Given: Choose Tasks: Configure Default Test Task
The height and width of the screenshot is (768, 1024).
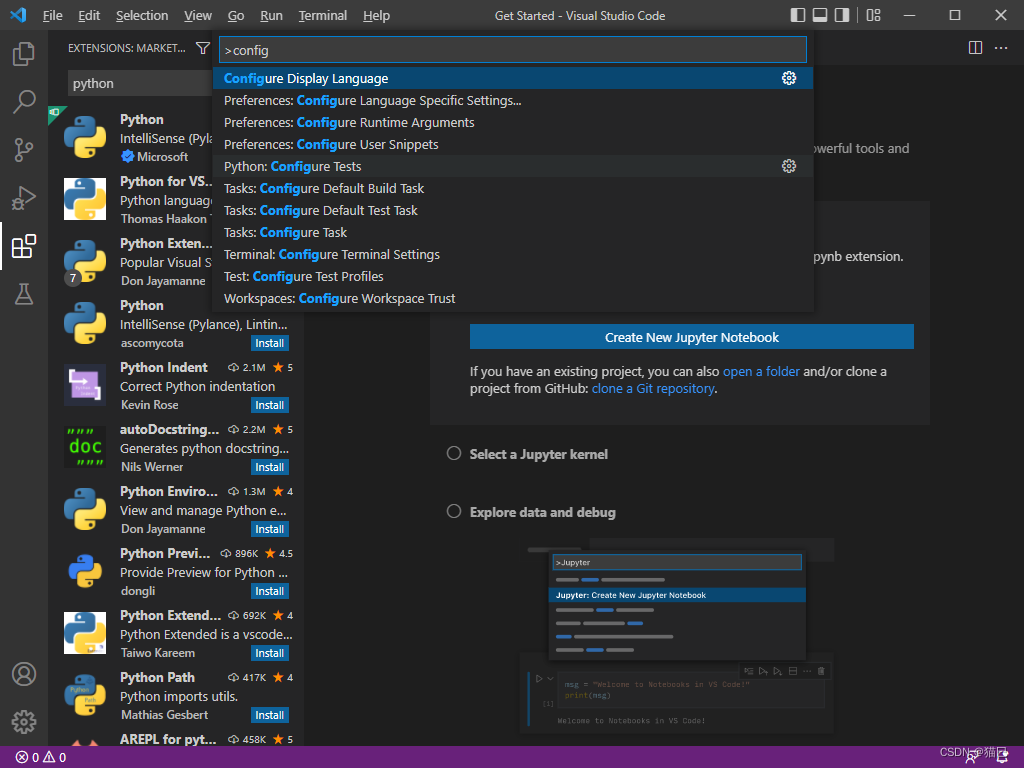Looking at the screenshot, I should tap(513, 210).
